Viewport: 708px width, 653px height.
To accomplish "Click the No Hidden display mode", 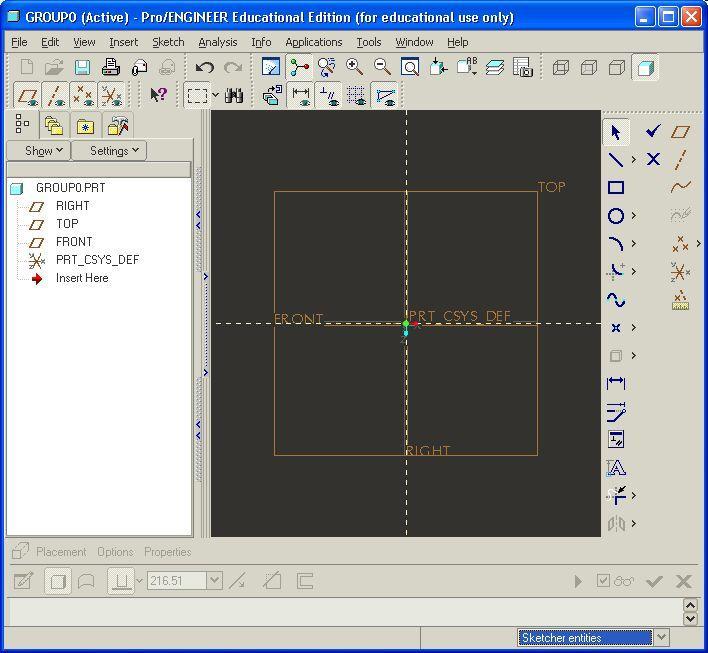I will pos(617,68).
